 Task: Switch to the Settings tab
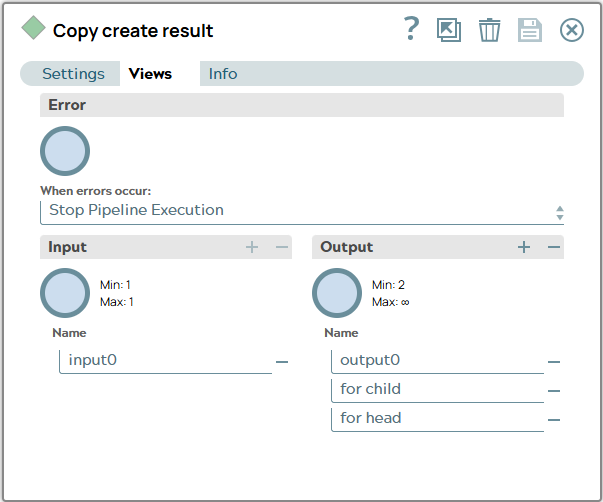click(x=73, y=73)
